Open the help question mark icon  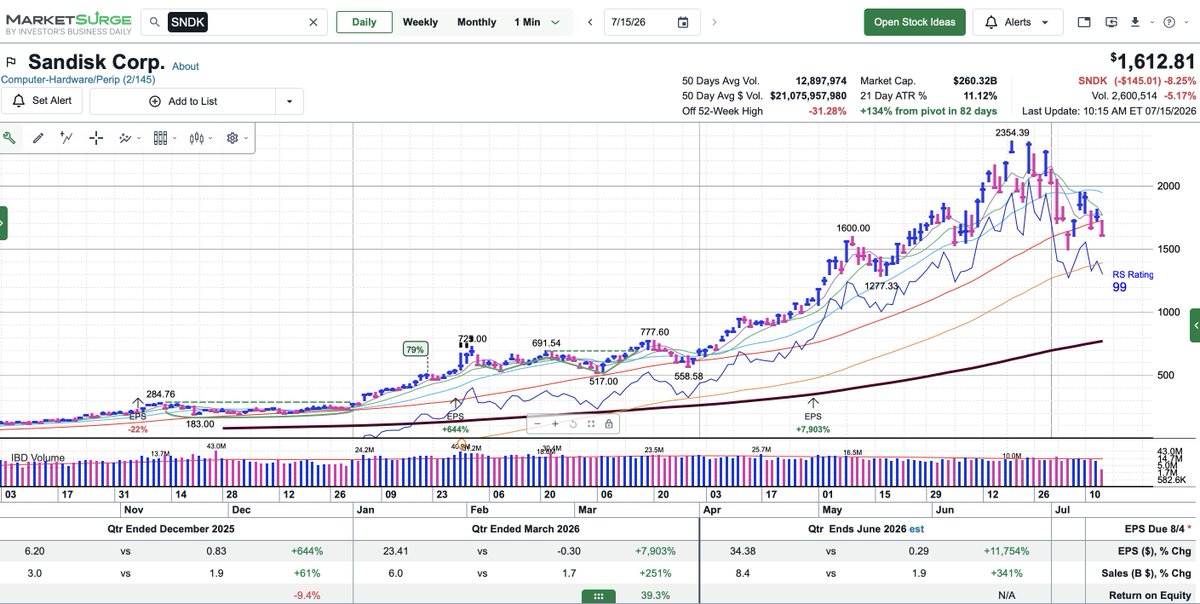[1170, 22]
